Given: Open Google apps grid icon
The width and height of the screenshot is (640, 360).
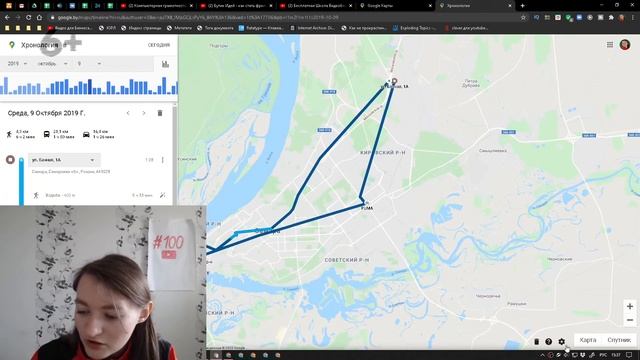Looking at the screenshot, I should pyautogui.click(x=610, y=45).
